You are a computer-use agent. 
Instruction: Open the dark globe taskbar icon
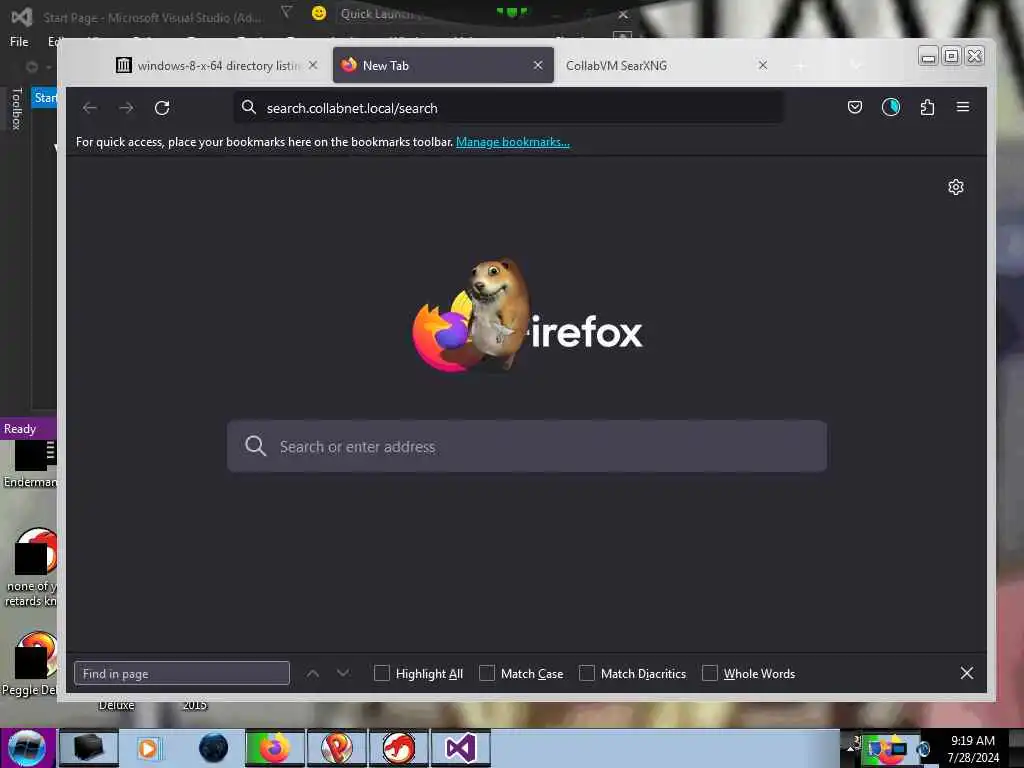point(214,748)
